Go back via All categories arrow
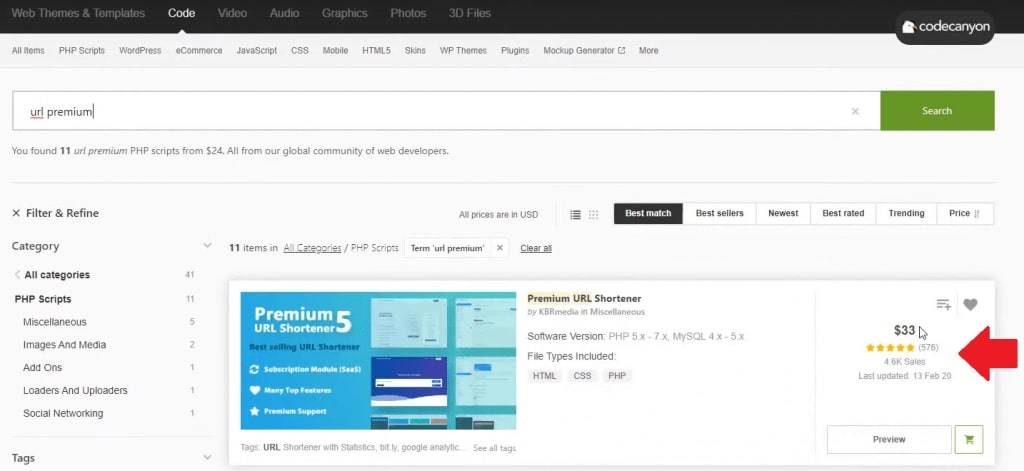The height and width of the screenshot is (471, 1024). 18,275
